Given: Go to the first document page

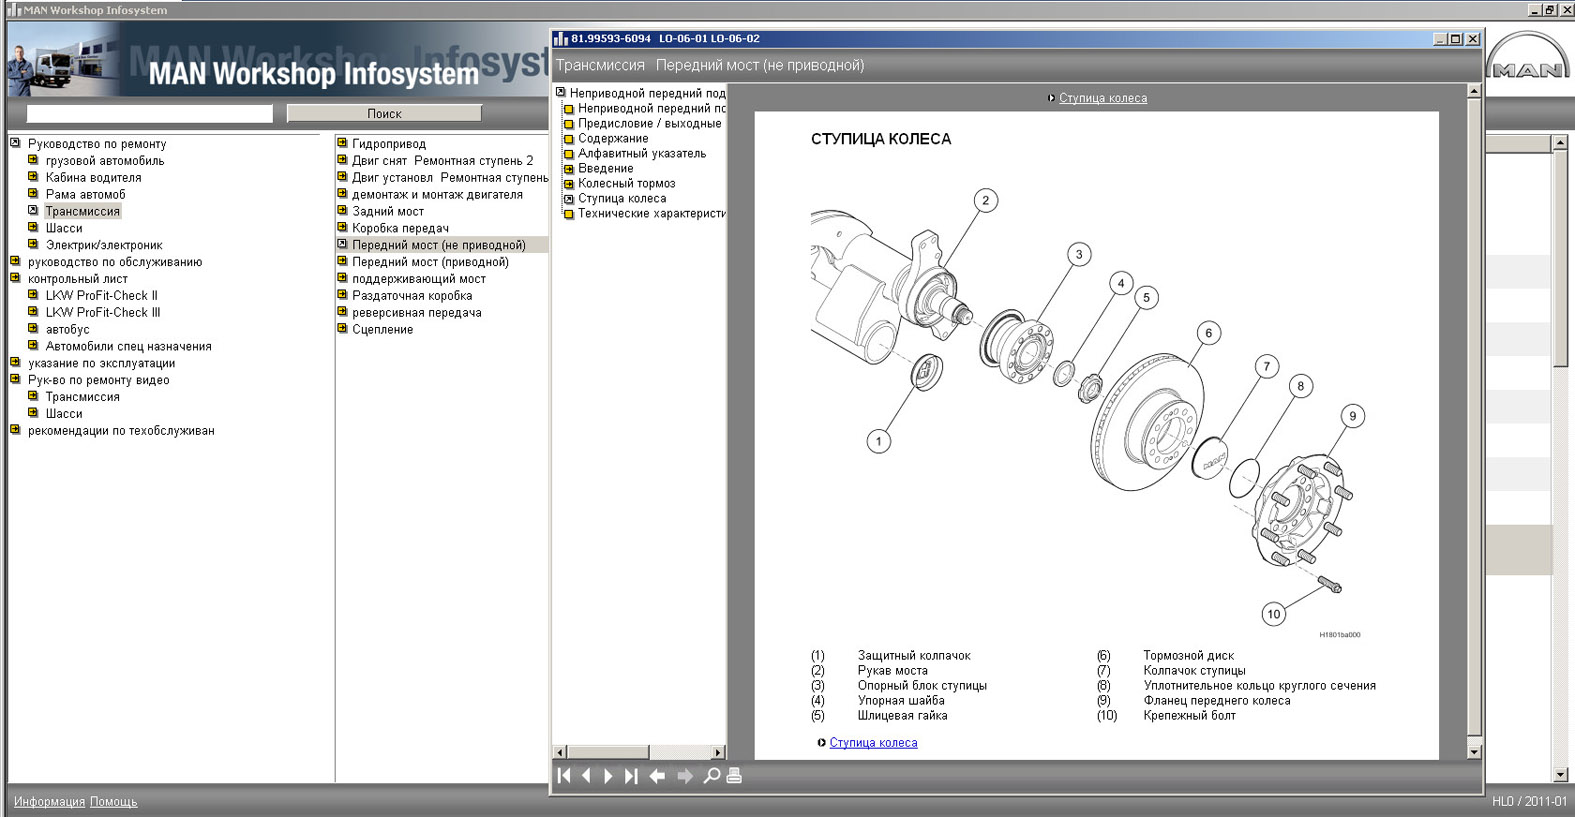Looking at the screenshot, I should 564,776.
